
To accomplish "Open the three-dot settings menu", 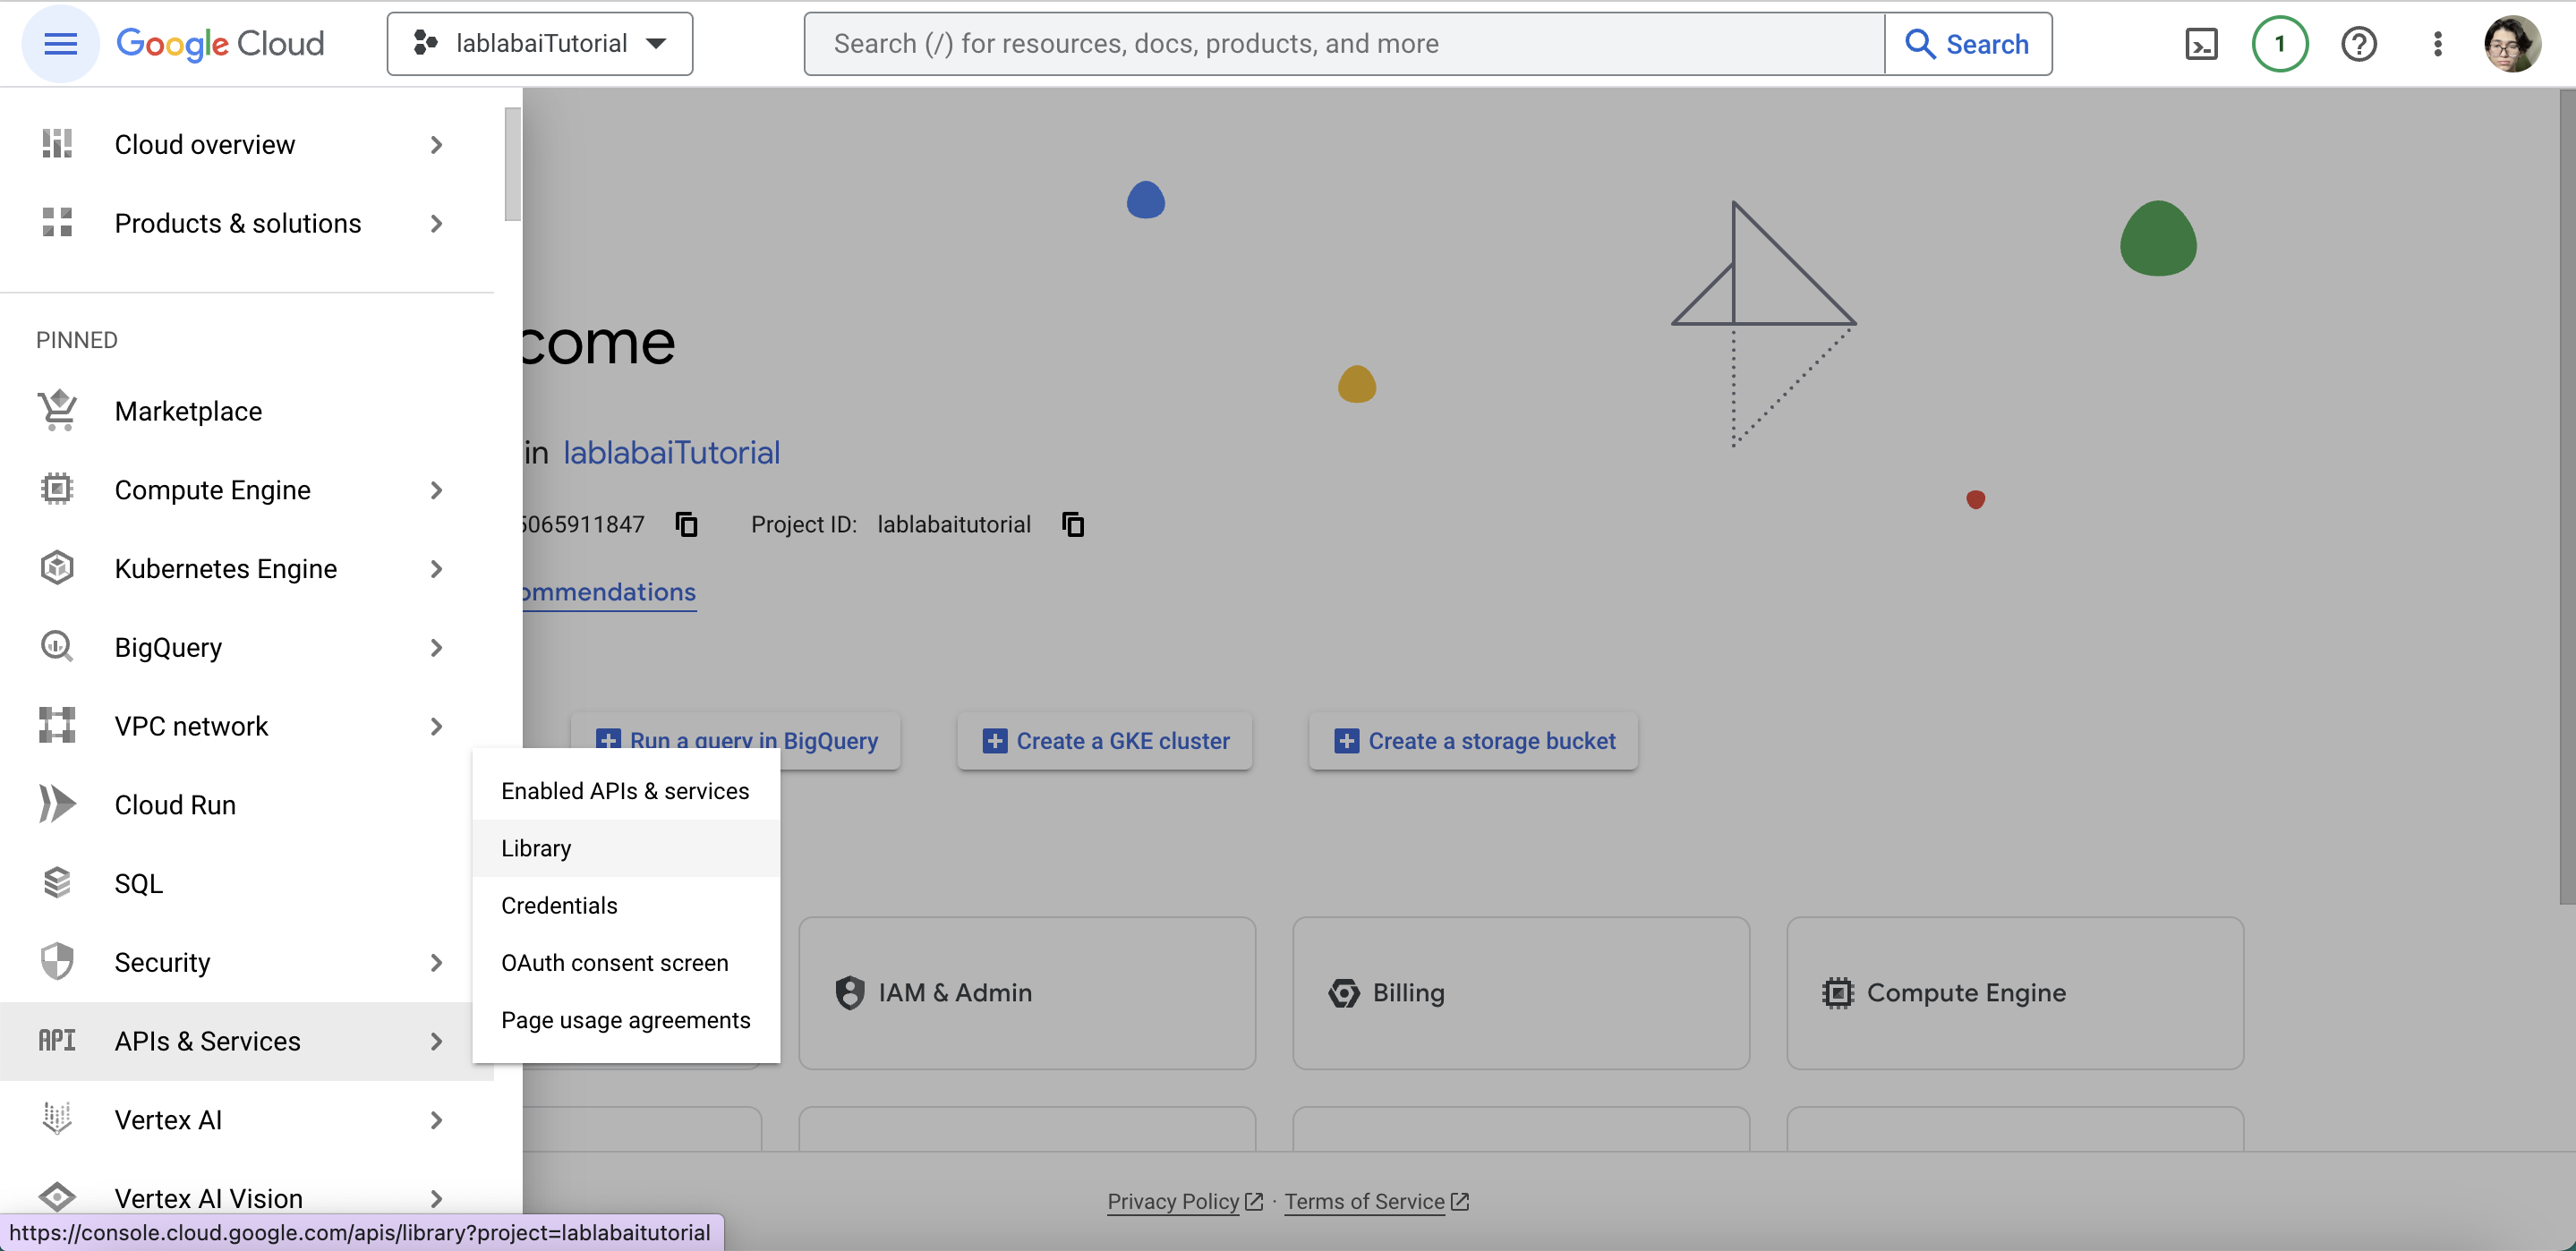I will tap(2437, 44).
